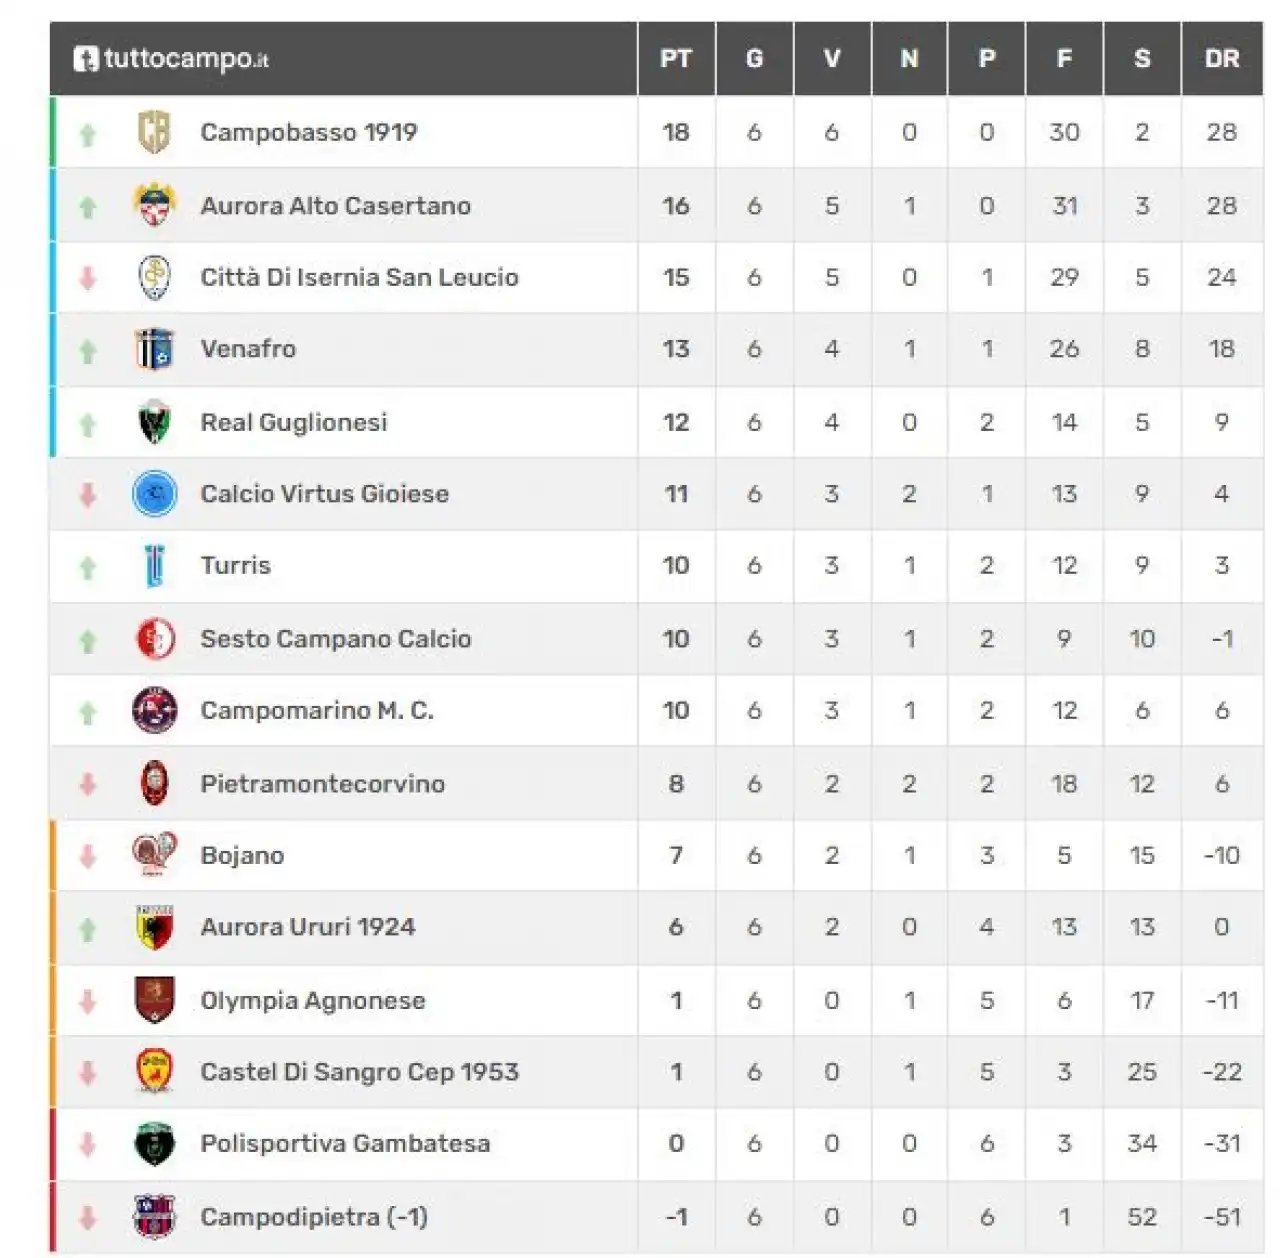Click the red down arrow beside Bojano
Image resolution: width=1280 pixels, height=1258 pixels.
[88, 856]
